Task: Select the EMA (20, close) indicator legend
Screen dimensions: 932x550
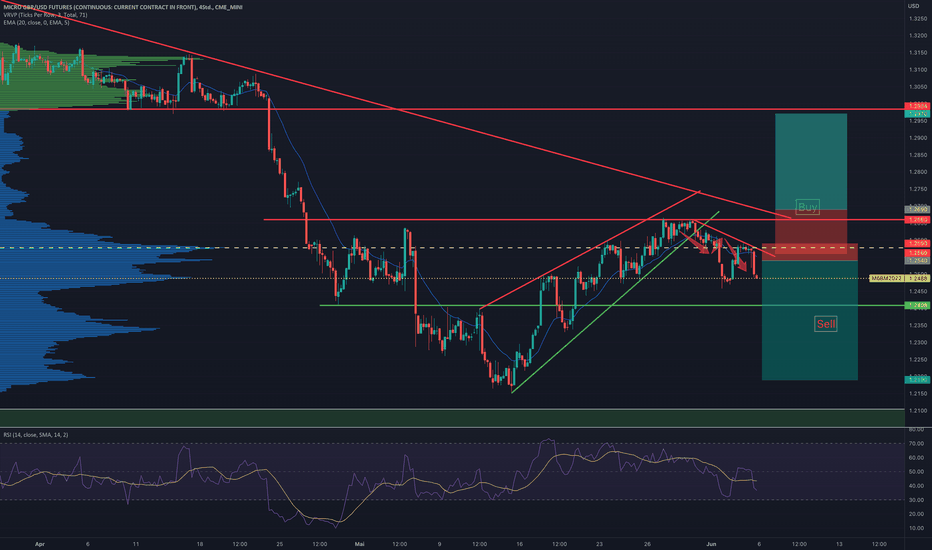Action: click(36, 23)
